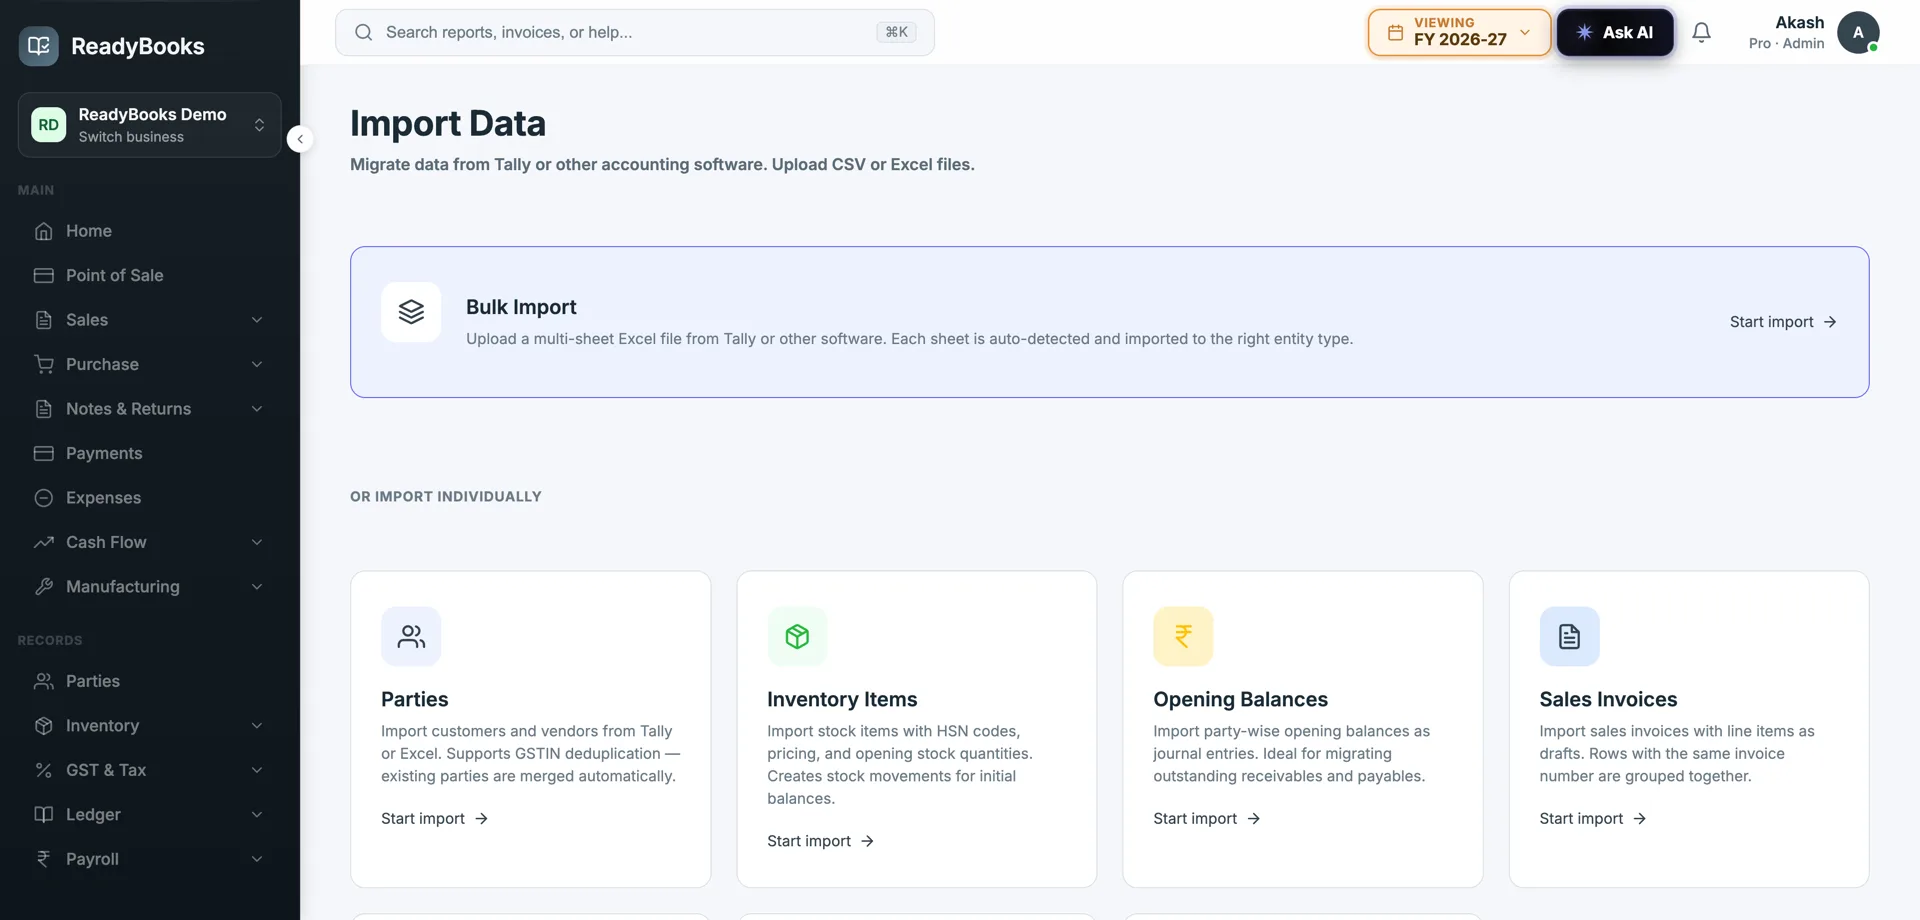Focus the search reports input field

pyautogui.click(x=635, y=32)
